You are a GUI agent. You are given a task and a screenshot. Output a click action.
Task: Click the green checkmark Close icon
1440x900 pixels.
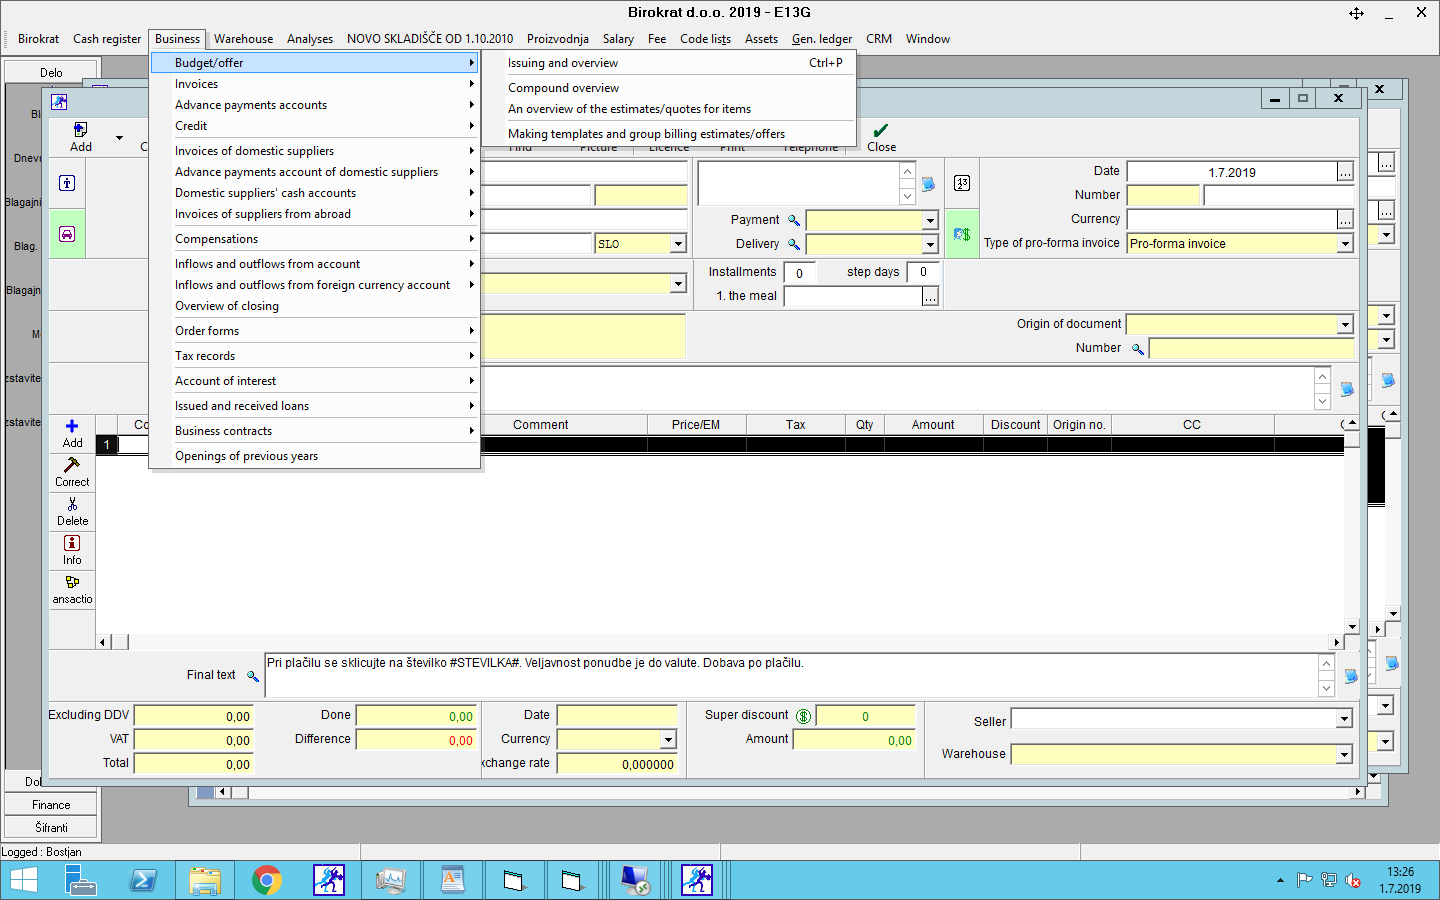click(x=881, y=130)
